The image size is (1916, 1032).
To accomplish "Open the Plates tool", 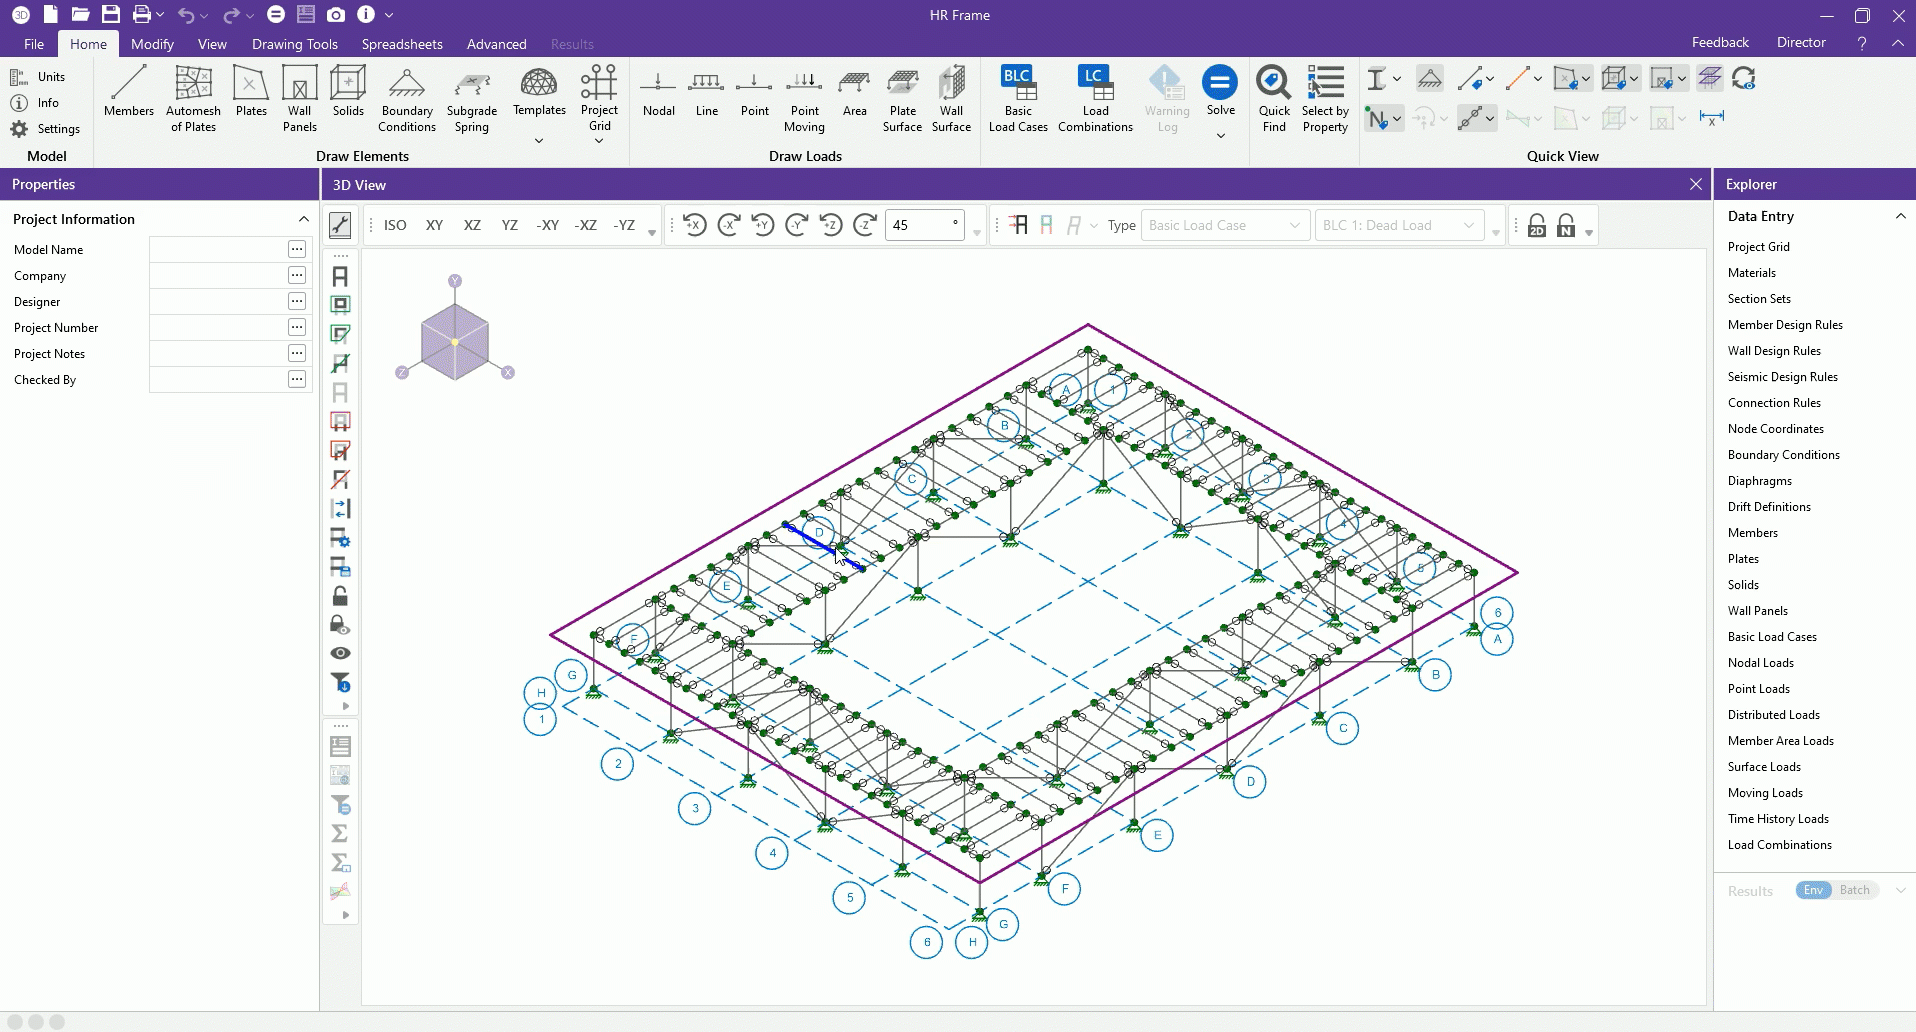I will [250, 96].
